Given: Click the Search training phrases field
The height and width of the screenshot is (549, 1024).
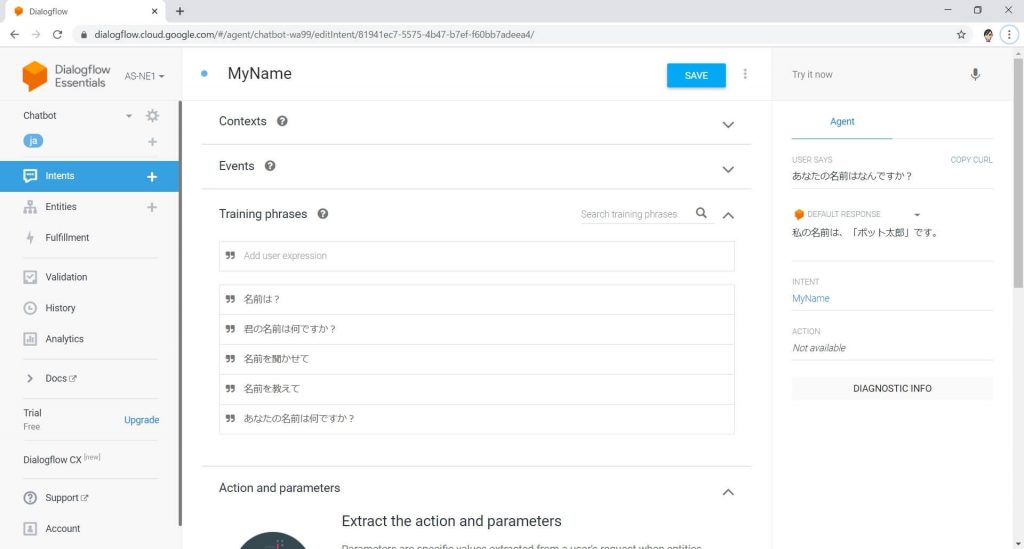Looking at the screenshot, I should tap(629, 214).
